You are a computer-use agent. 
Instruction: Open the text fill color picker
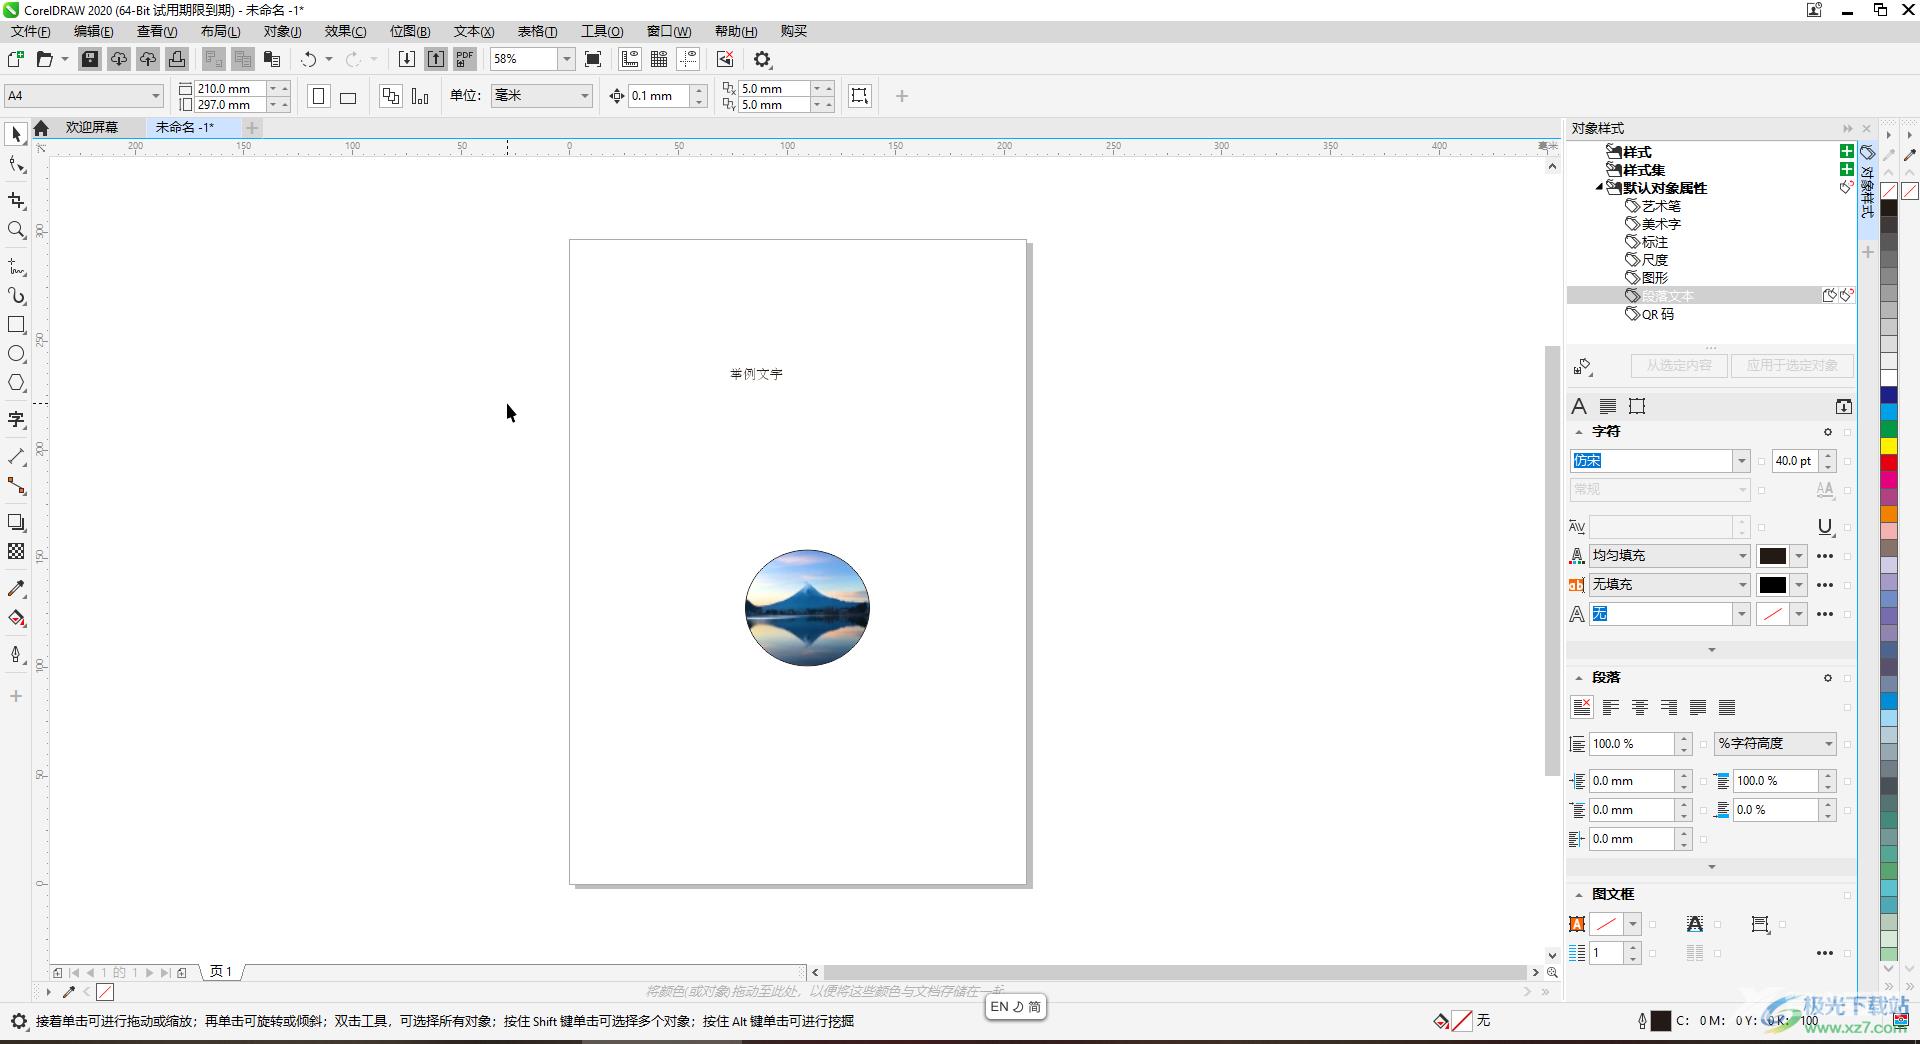(1782, 556)
